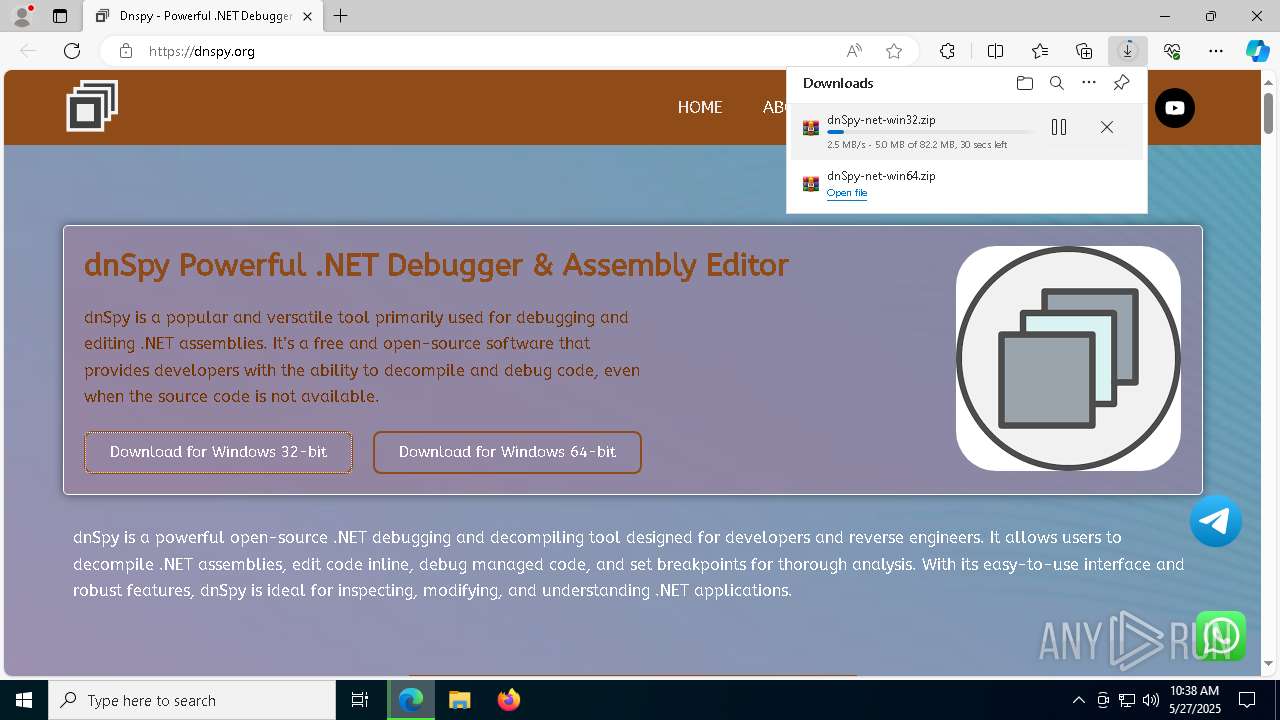1280x720 pixels.
Task: Open network status tray icon
Action: click(1127, 700)
